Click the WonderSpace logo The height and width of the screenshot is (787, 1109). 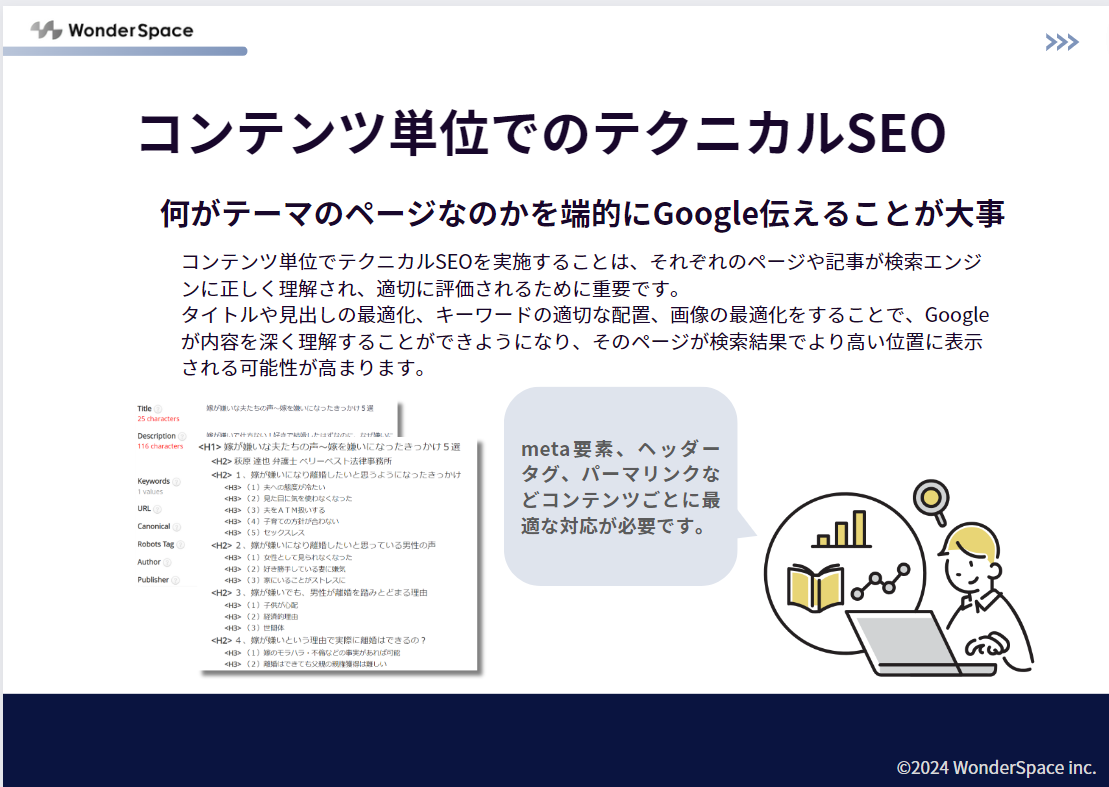tap(112, 30)
